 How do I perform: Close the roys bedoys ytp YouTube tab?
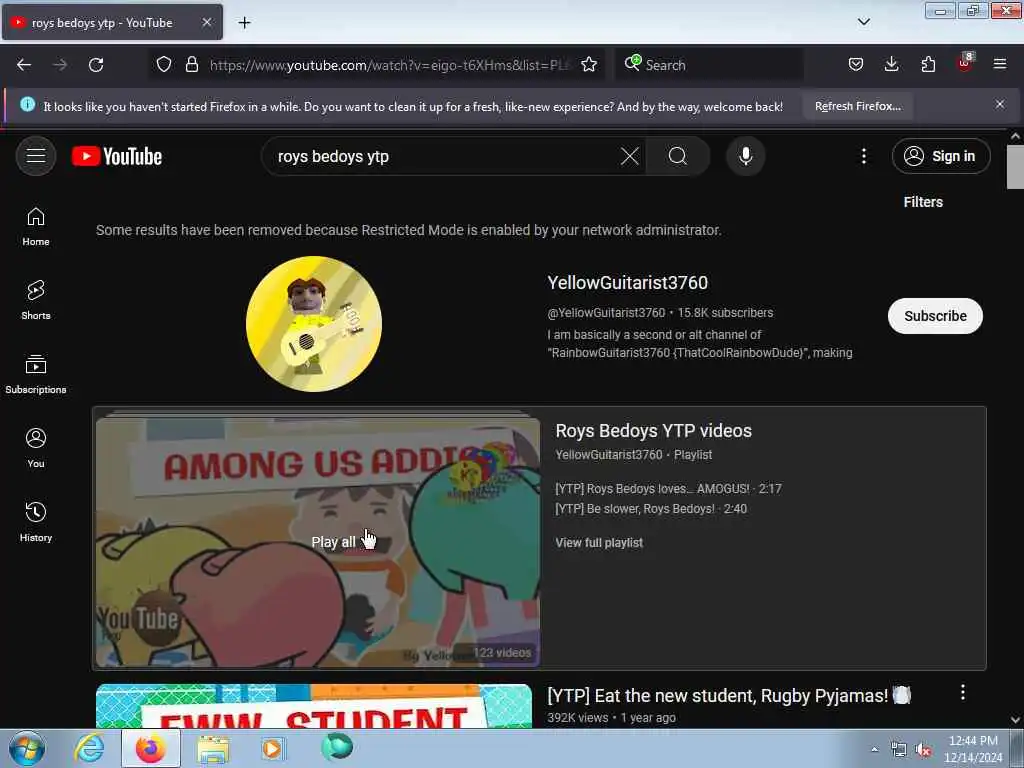pyautogui.click(x=206, y=22)
